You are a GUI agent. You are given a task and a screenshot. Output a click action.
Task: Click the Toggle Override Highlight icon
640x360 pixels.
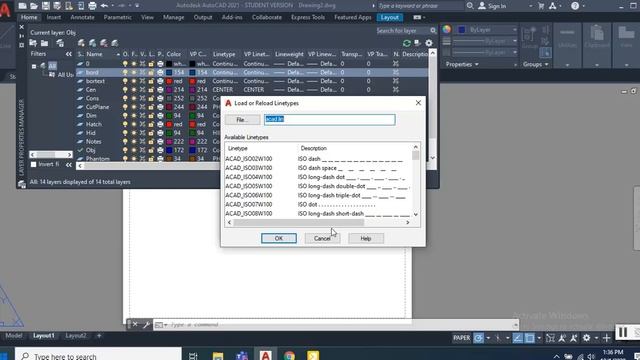[417, 43]
